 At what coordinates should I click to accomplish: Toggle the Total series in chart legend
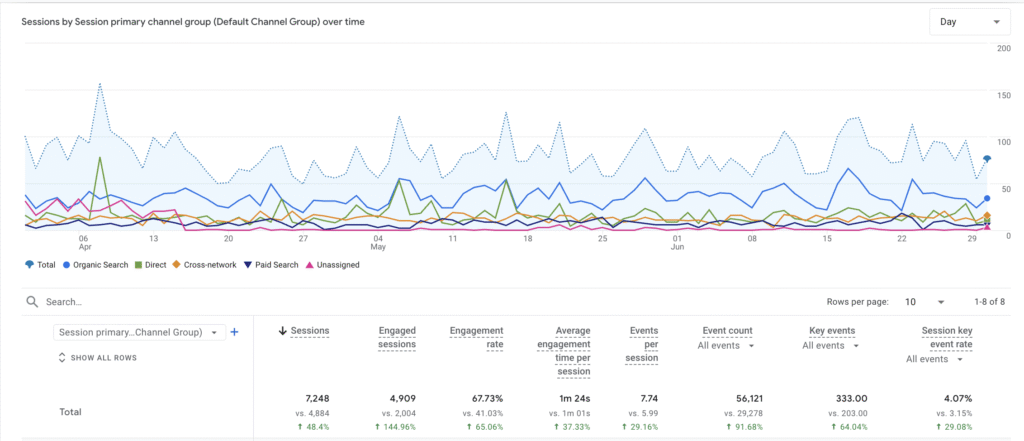41,265
